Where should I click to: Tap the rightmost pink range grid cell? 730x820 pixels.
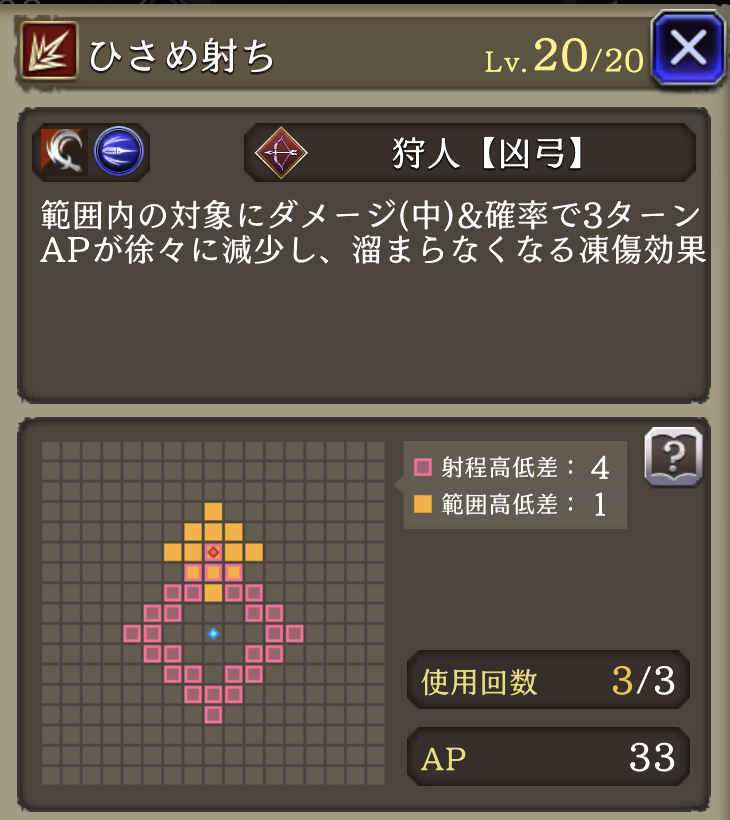(294, 633)
